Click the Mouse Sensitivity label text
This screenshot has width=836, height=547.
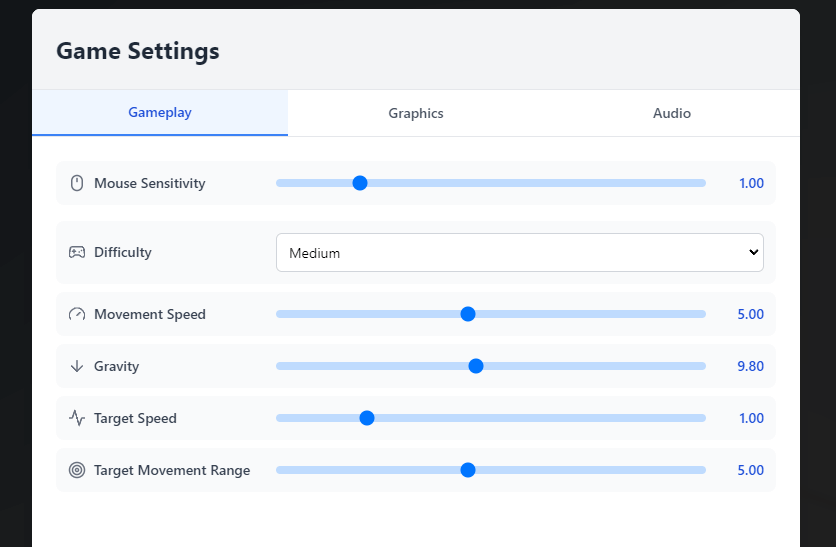coord(149,183)
